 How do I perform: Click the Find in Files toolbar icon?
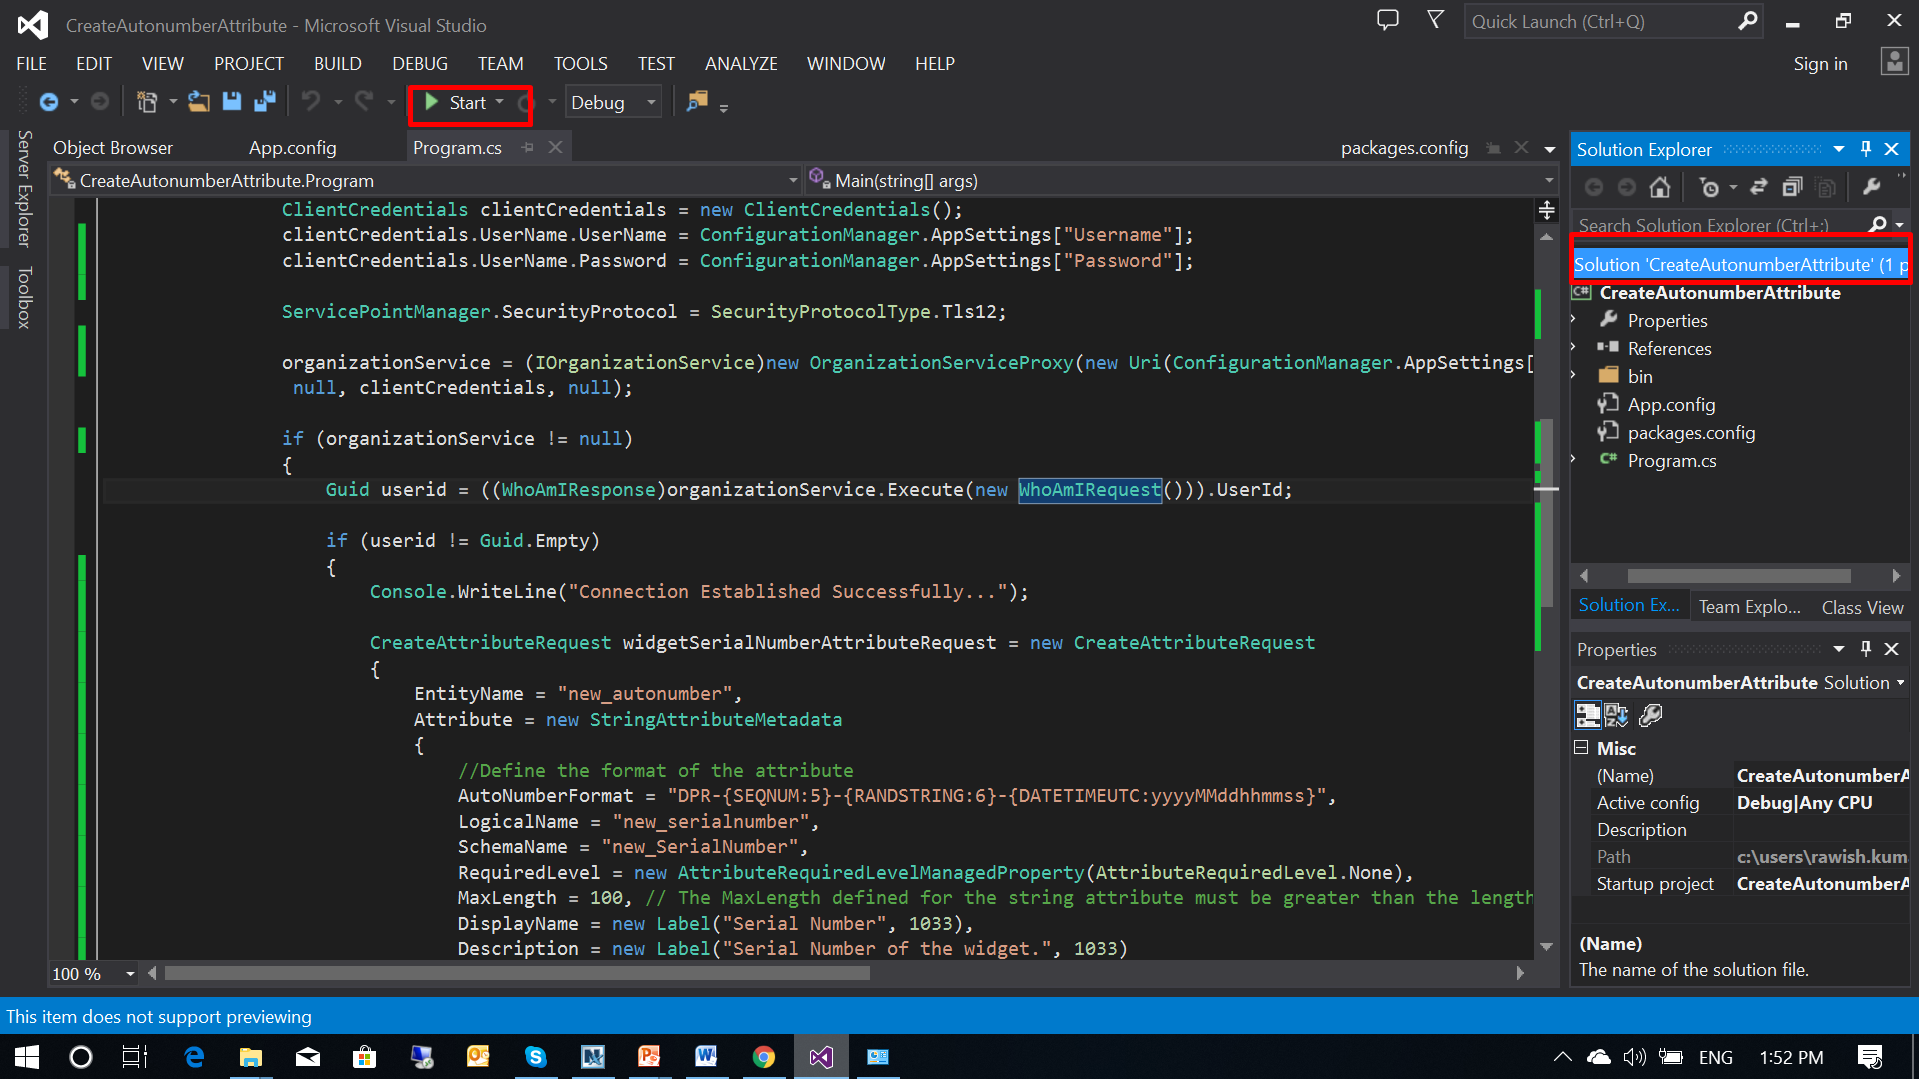coord(697,102)
